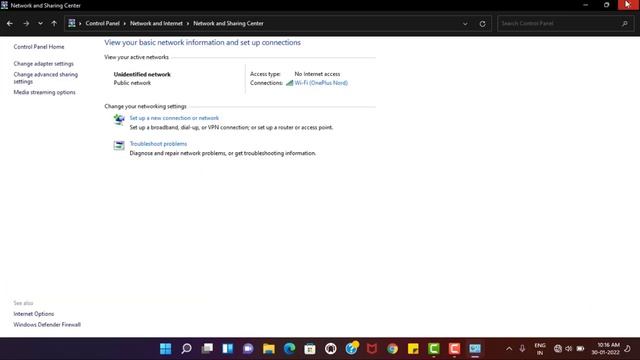Click the Control Panel icon in address bar

tap(72, 23)
